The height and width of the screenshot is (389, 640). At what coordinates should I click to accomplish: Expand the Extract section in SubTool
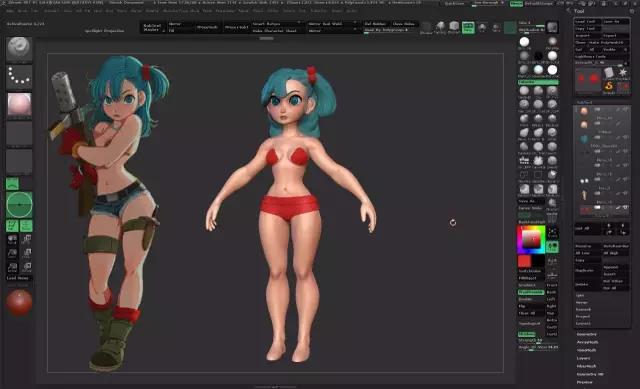coord(583,323)
